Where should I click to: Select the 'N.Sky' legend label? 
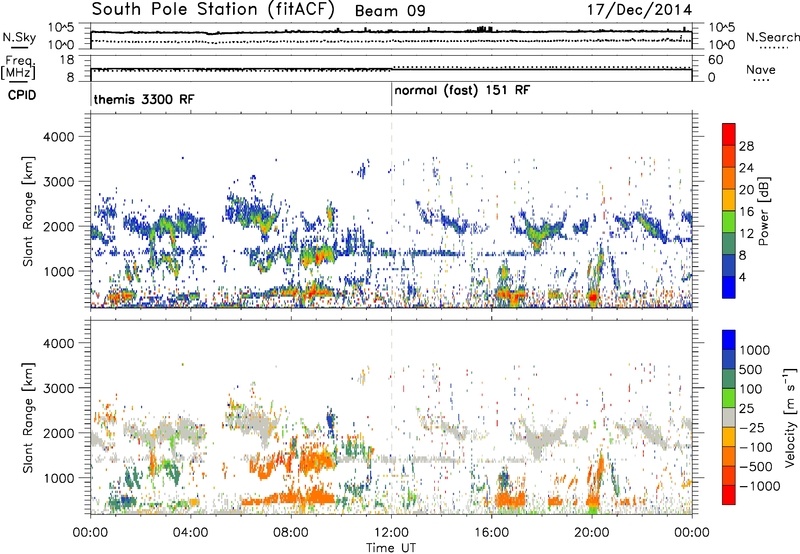pyautogui.click(x=19, y=37)
